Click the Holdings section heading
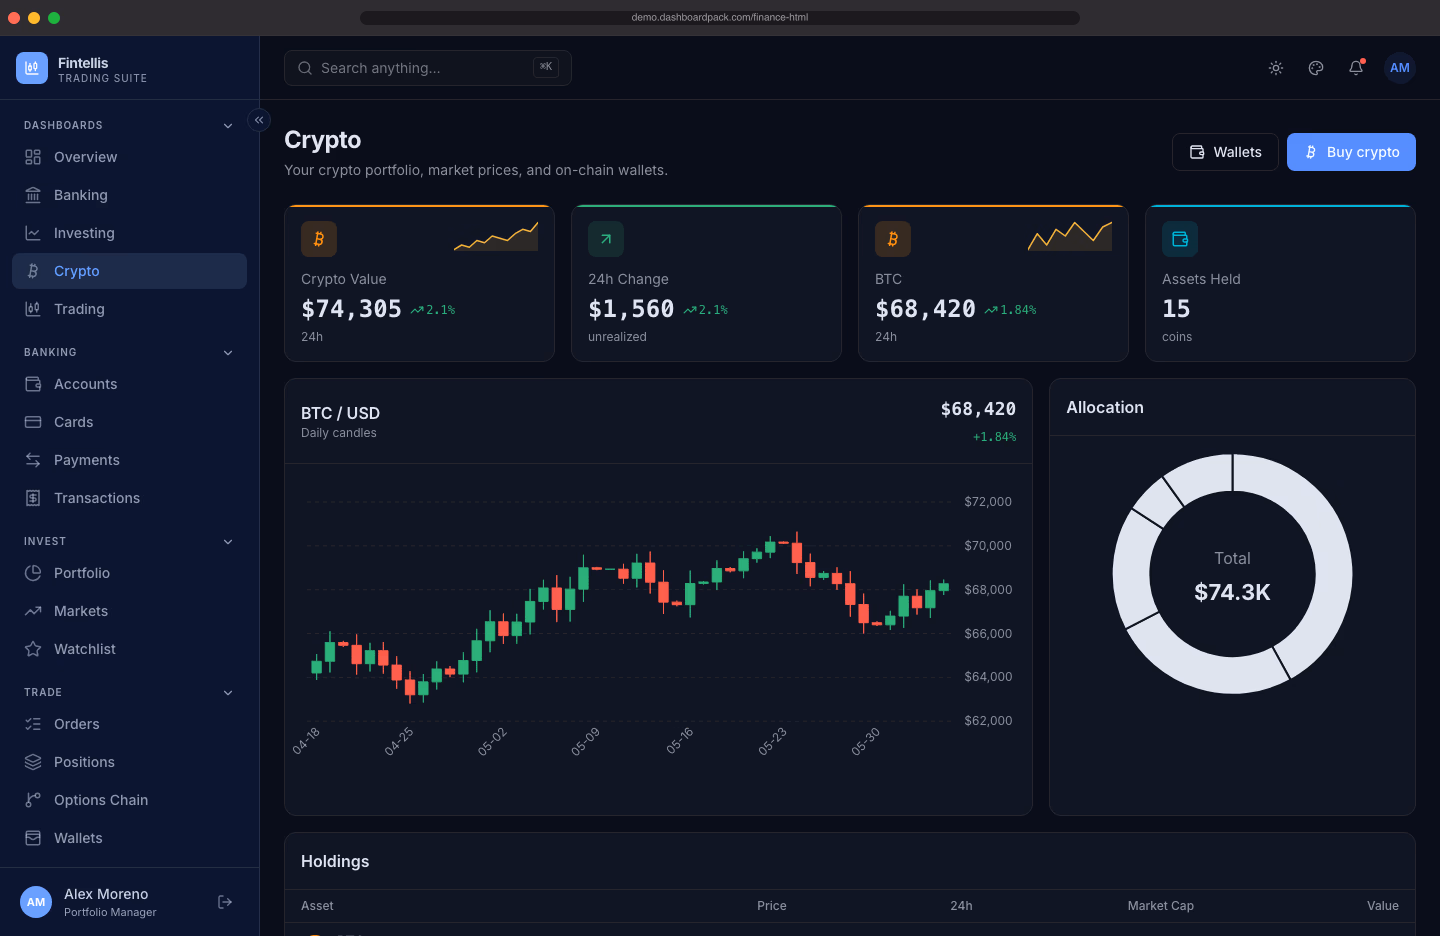This screenshot has height=936, width=1440. [x=335, y=861]
